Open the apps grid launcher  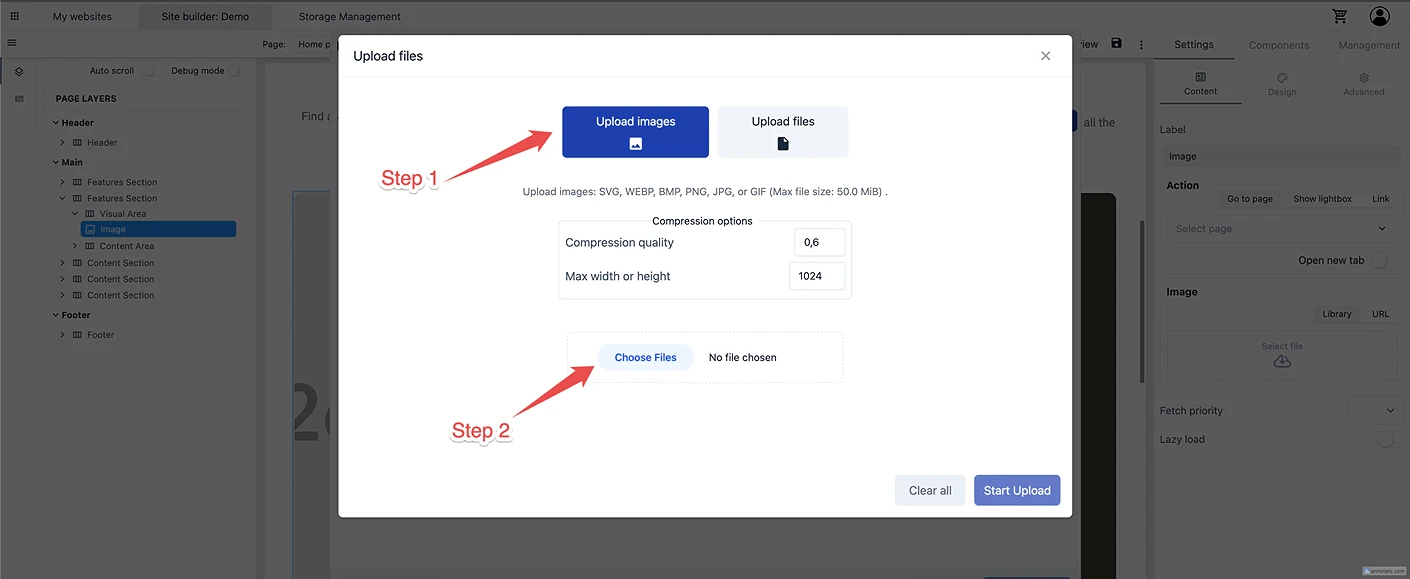coord(14,16)
